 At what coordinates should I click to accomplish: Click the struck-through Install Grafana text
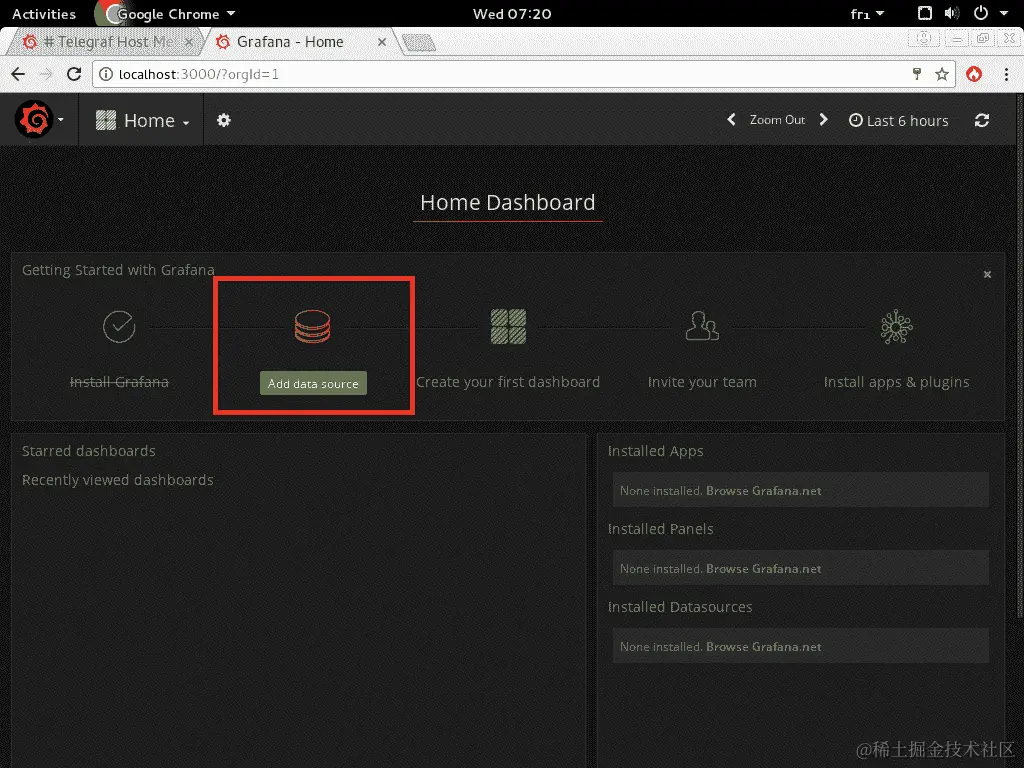coord(119,382)
